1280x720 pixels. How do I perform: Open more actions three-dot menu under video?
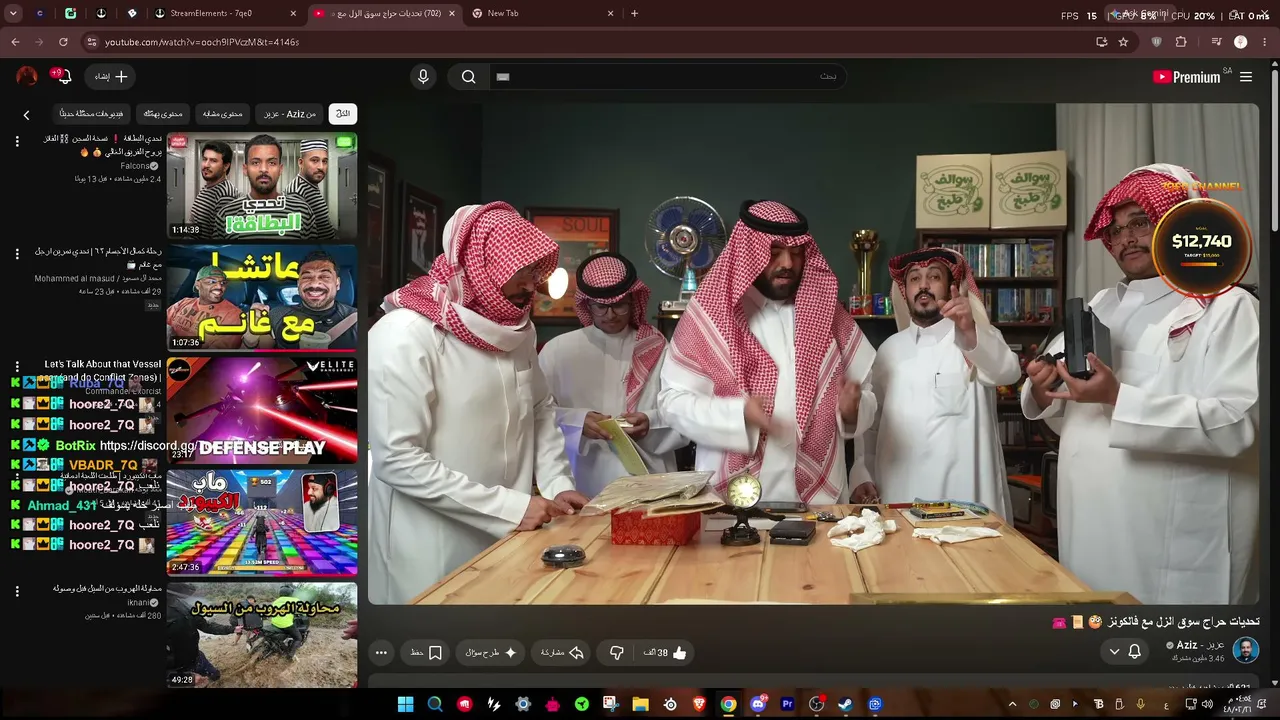(x=381, y=653)
